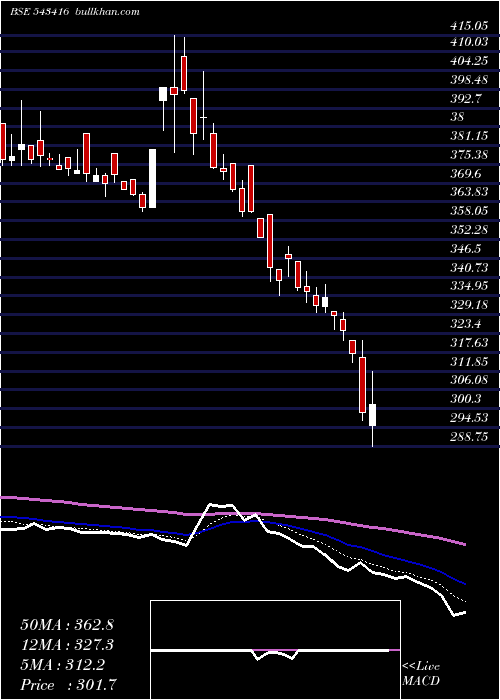Click the 340.73 price label
The image size is (500, 700).
(x=469, y=267)
